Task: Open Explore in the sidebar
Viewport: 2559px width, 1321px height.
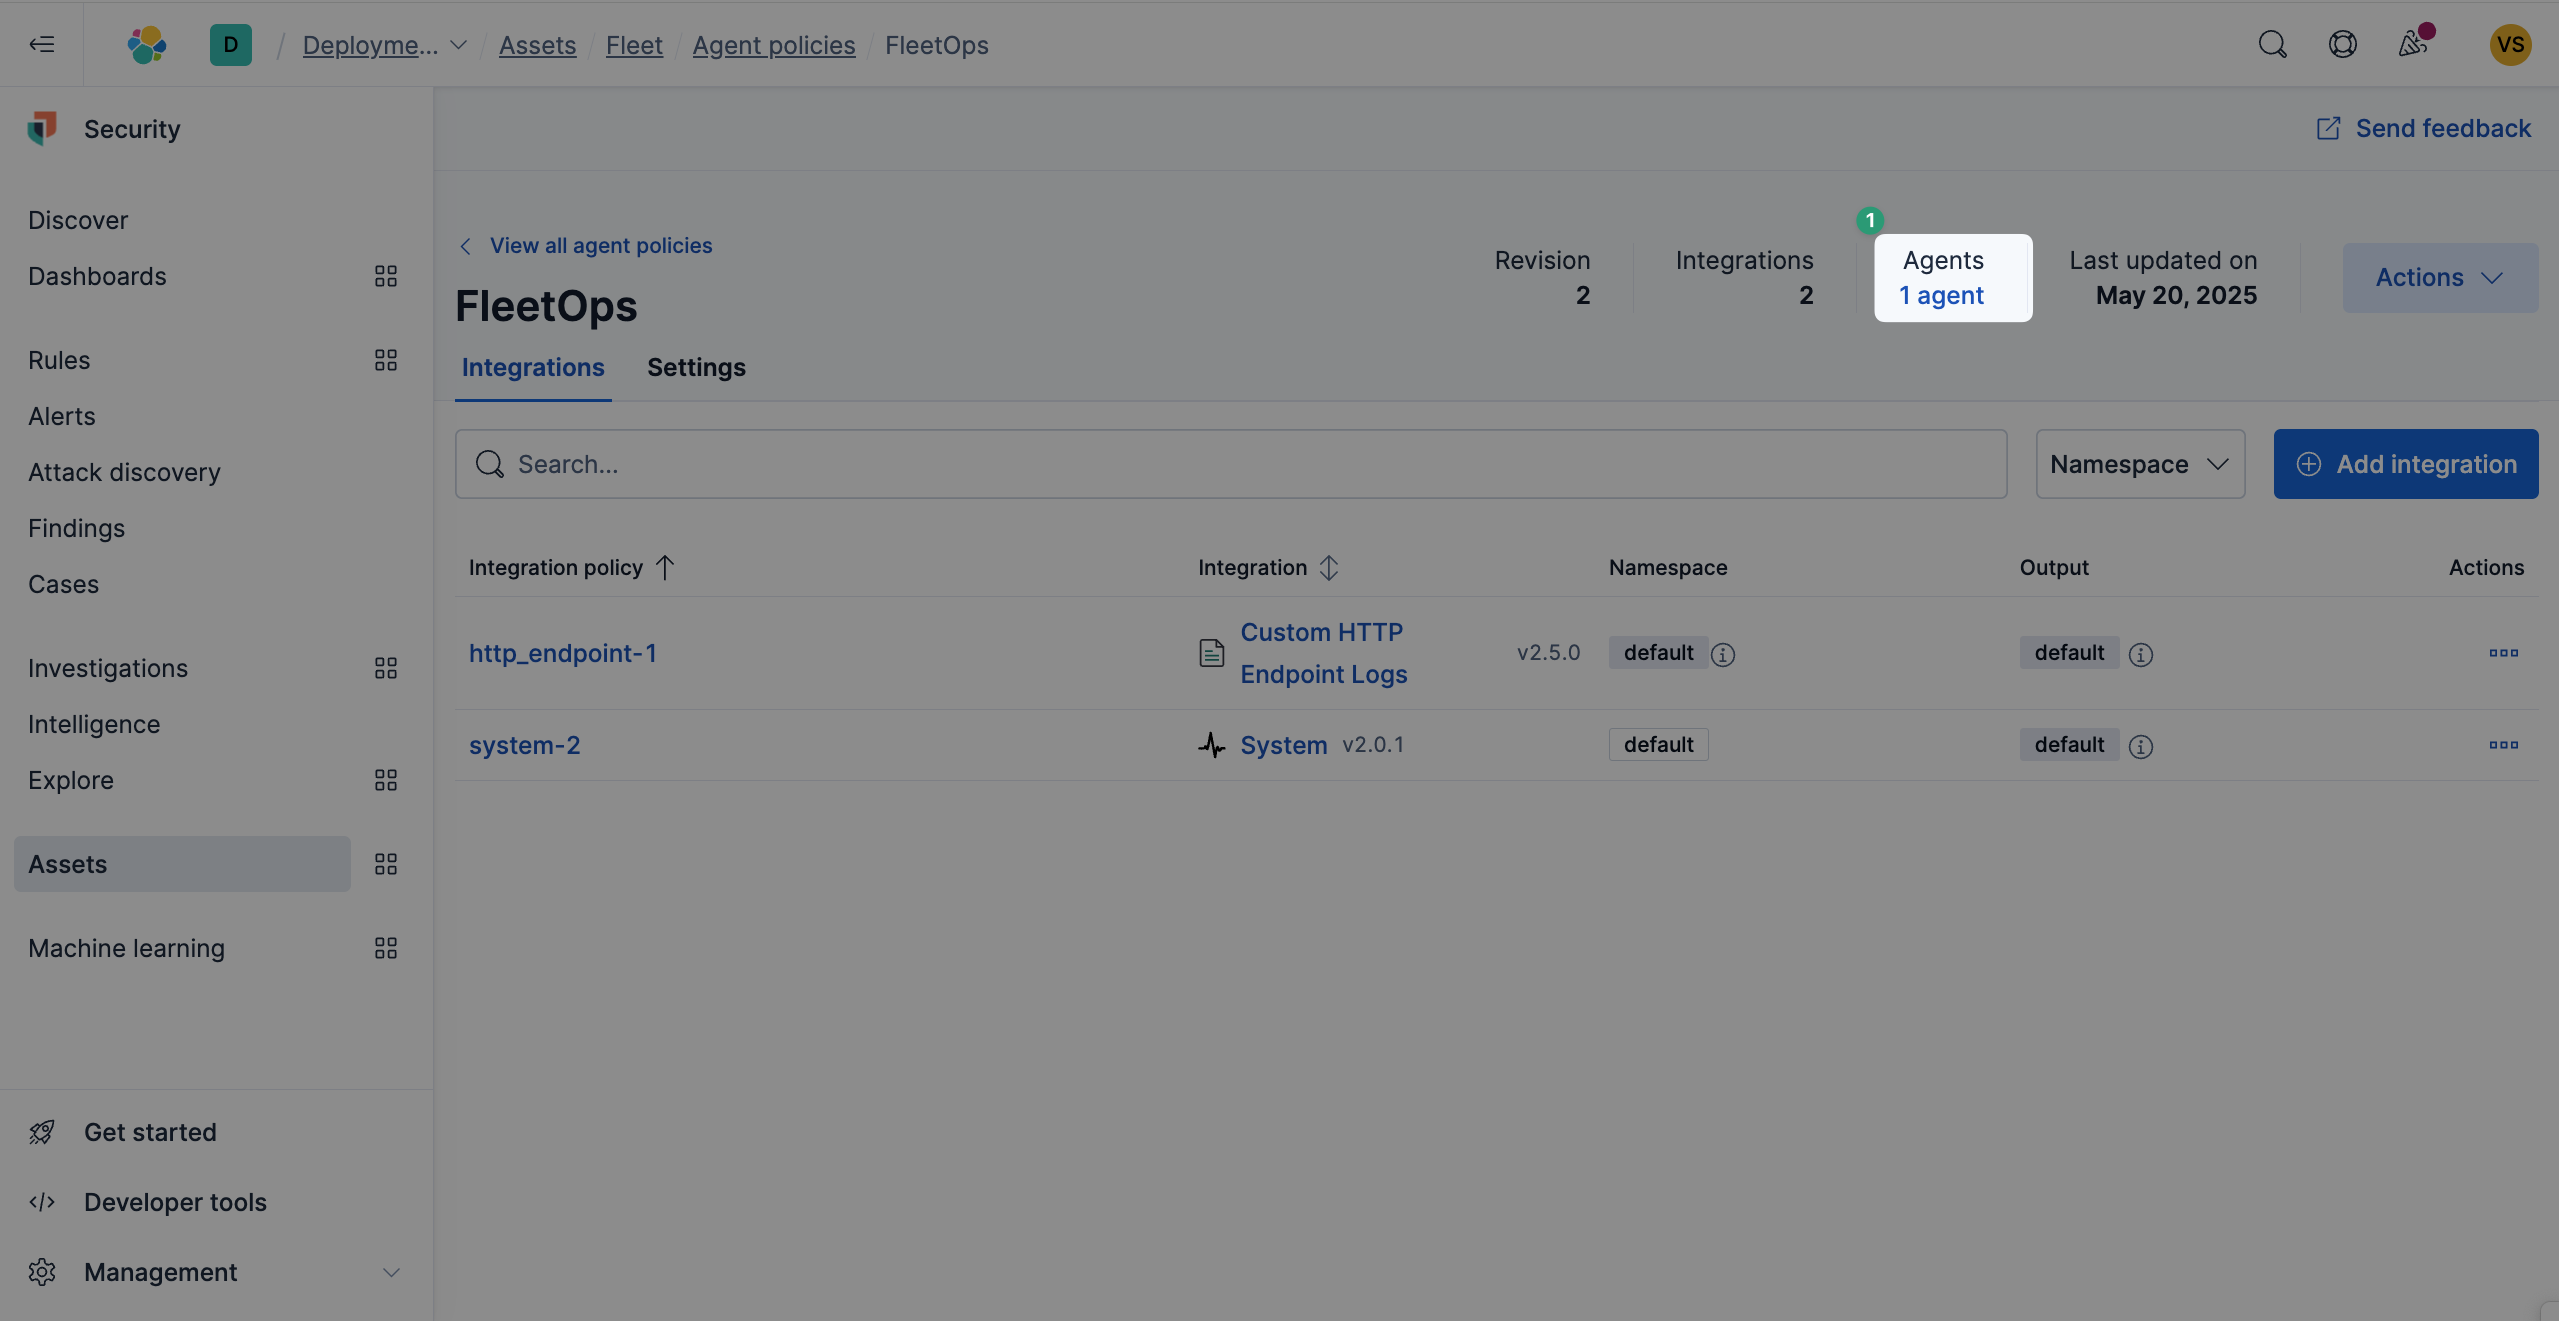Action: click(x=71, y=780)
